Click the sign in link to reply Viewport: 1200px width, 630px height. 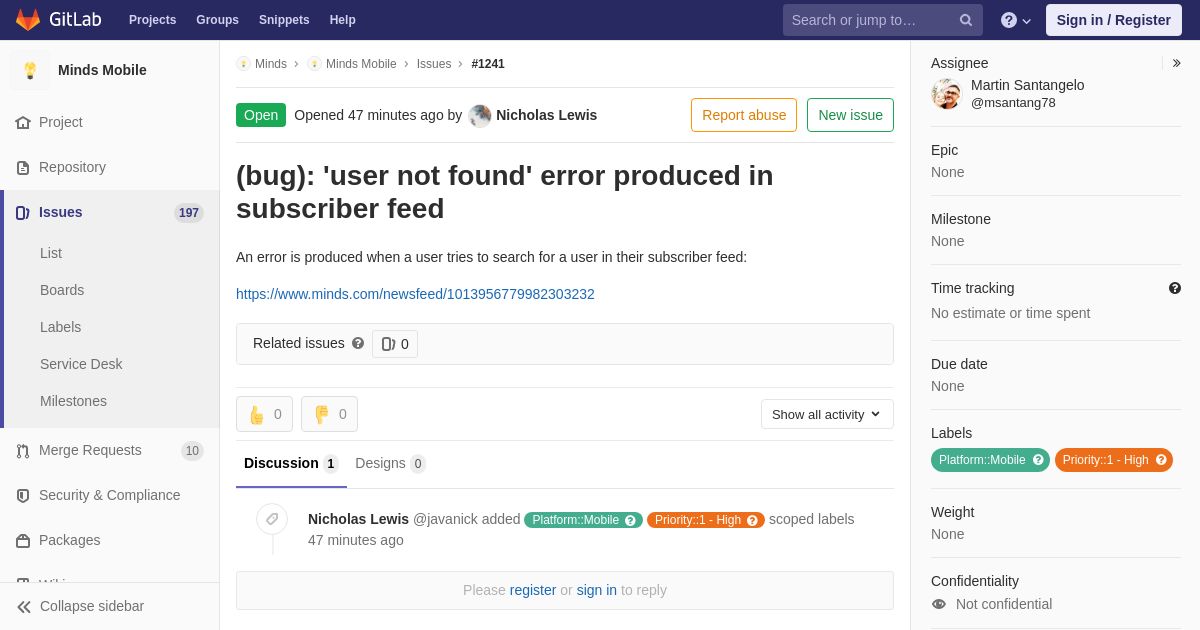(x=597, y=590)
